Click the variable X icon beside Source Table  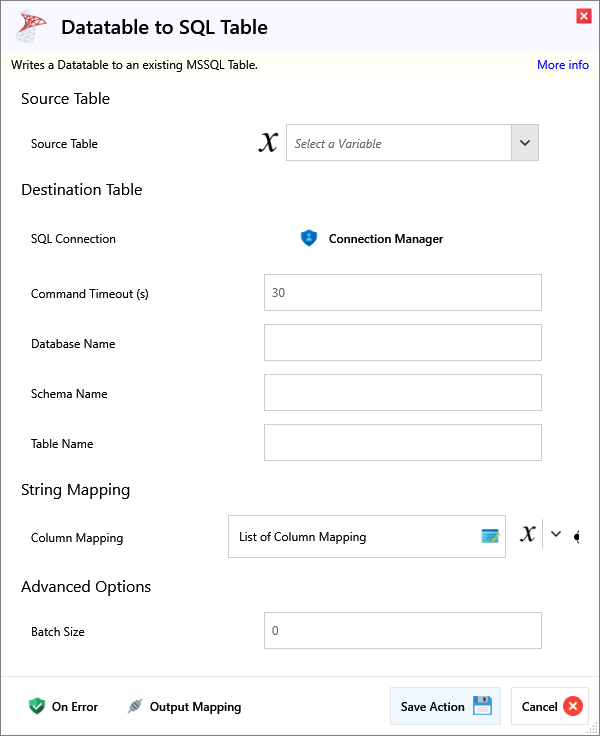(x=267, y=143)
